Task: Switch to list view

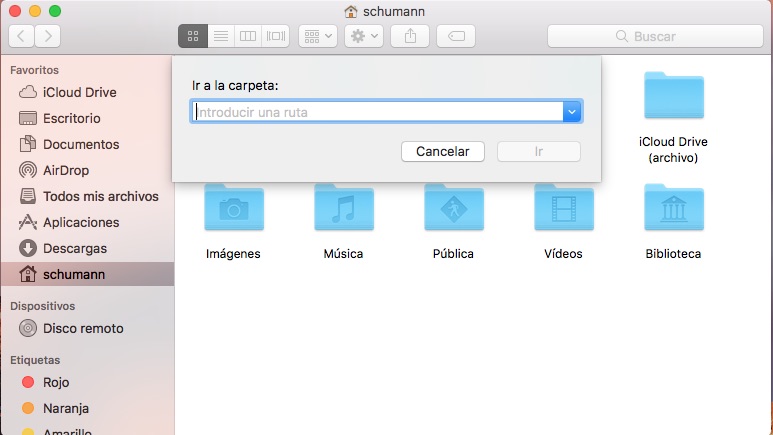Action: (221, 36)
